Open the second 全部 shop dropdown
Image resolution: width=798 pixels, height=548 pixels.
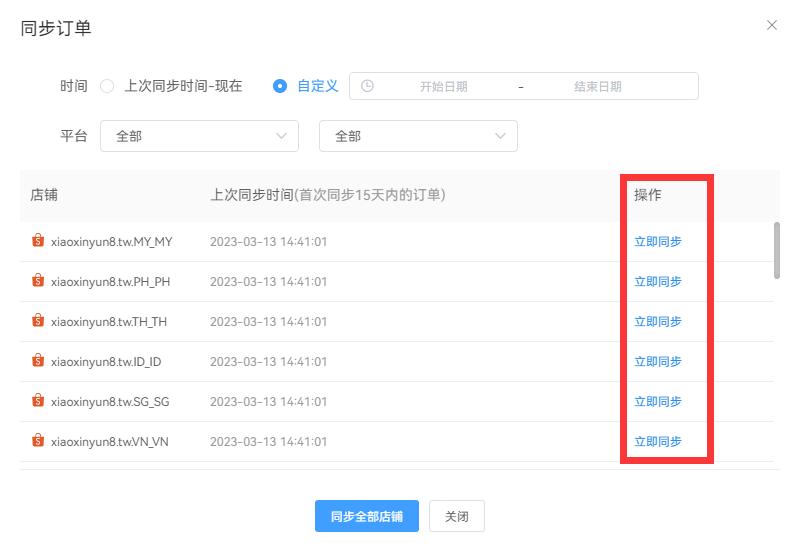418,136
